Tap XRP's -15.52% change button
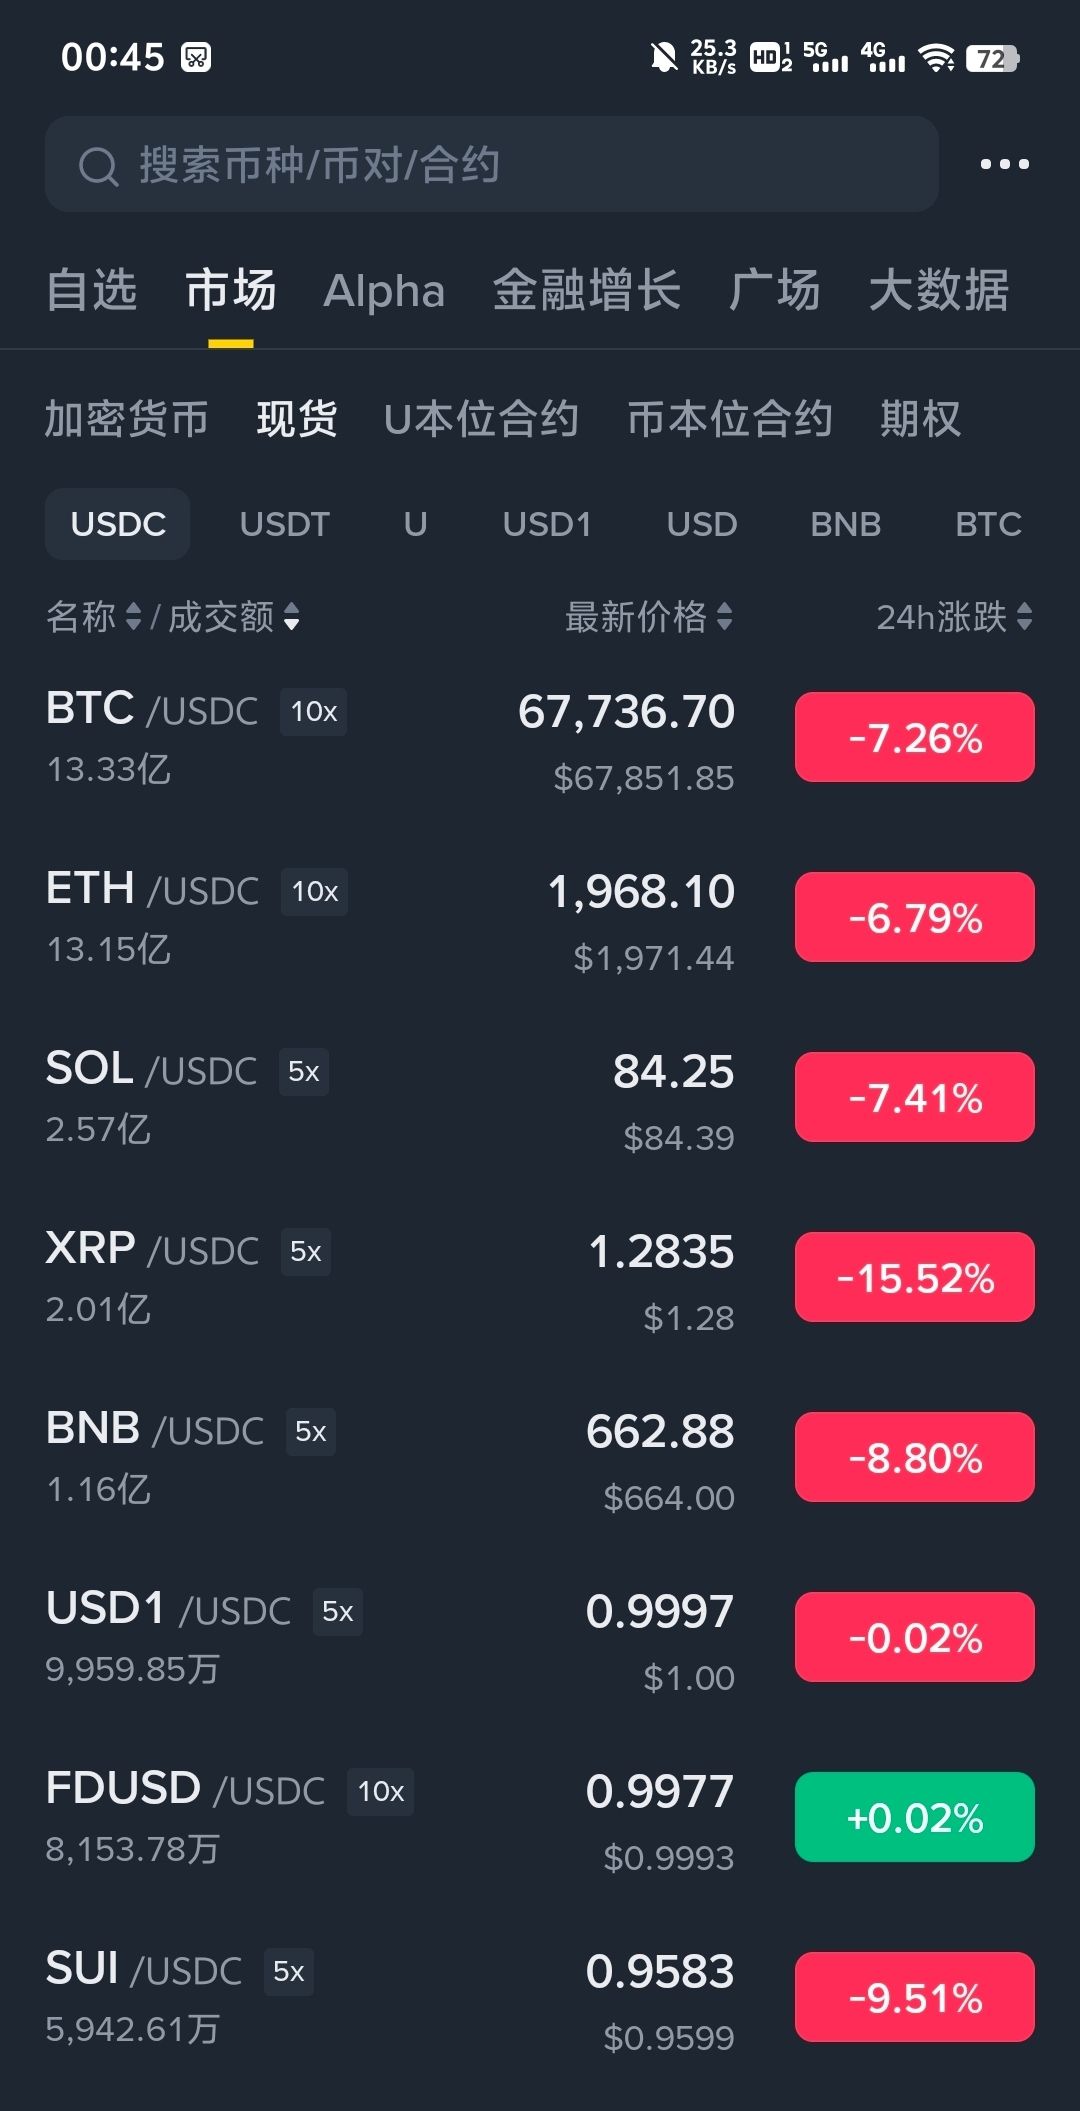 tap(914, 1277)
